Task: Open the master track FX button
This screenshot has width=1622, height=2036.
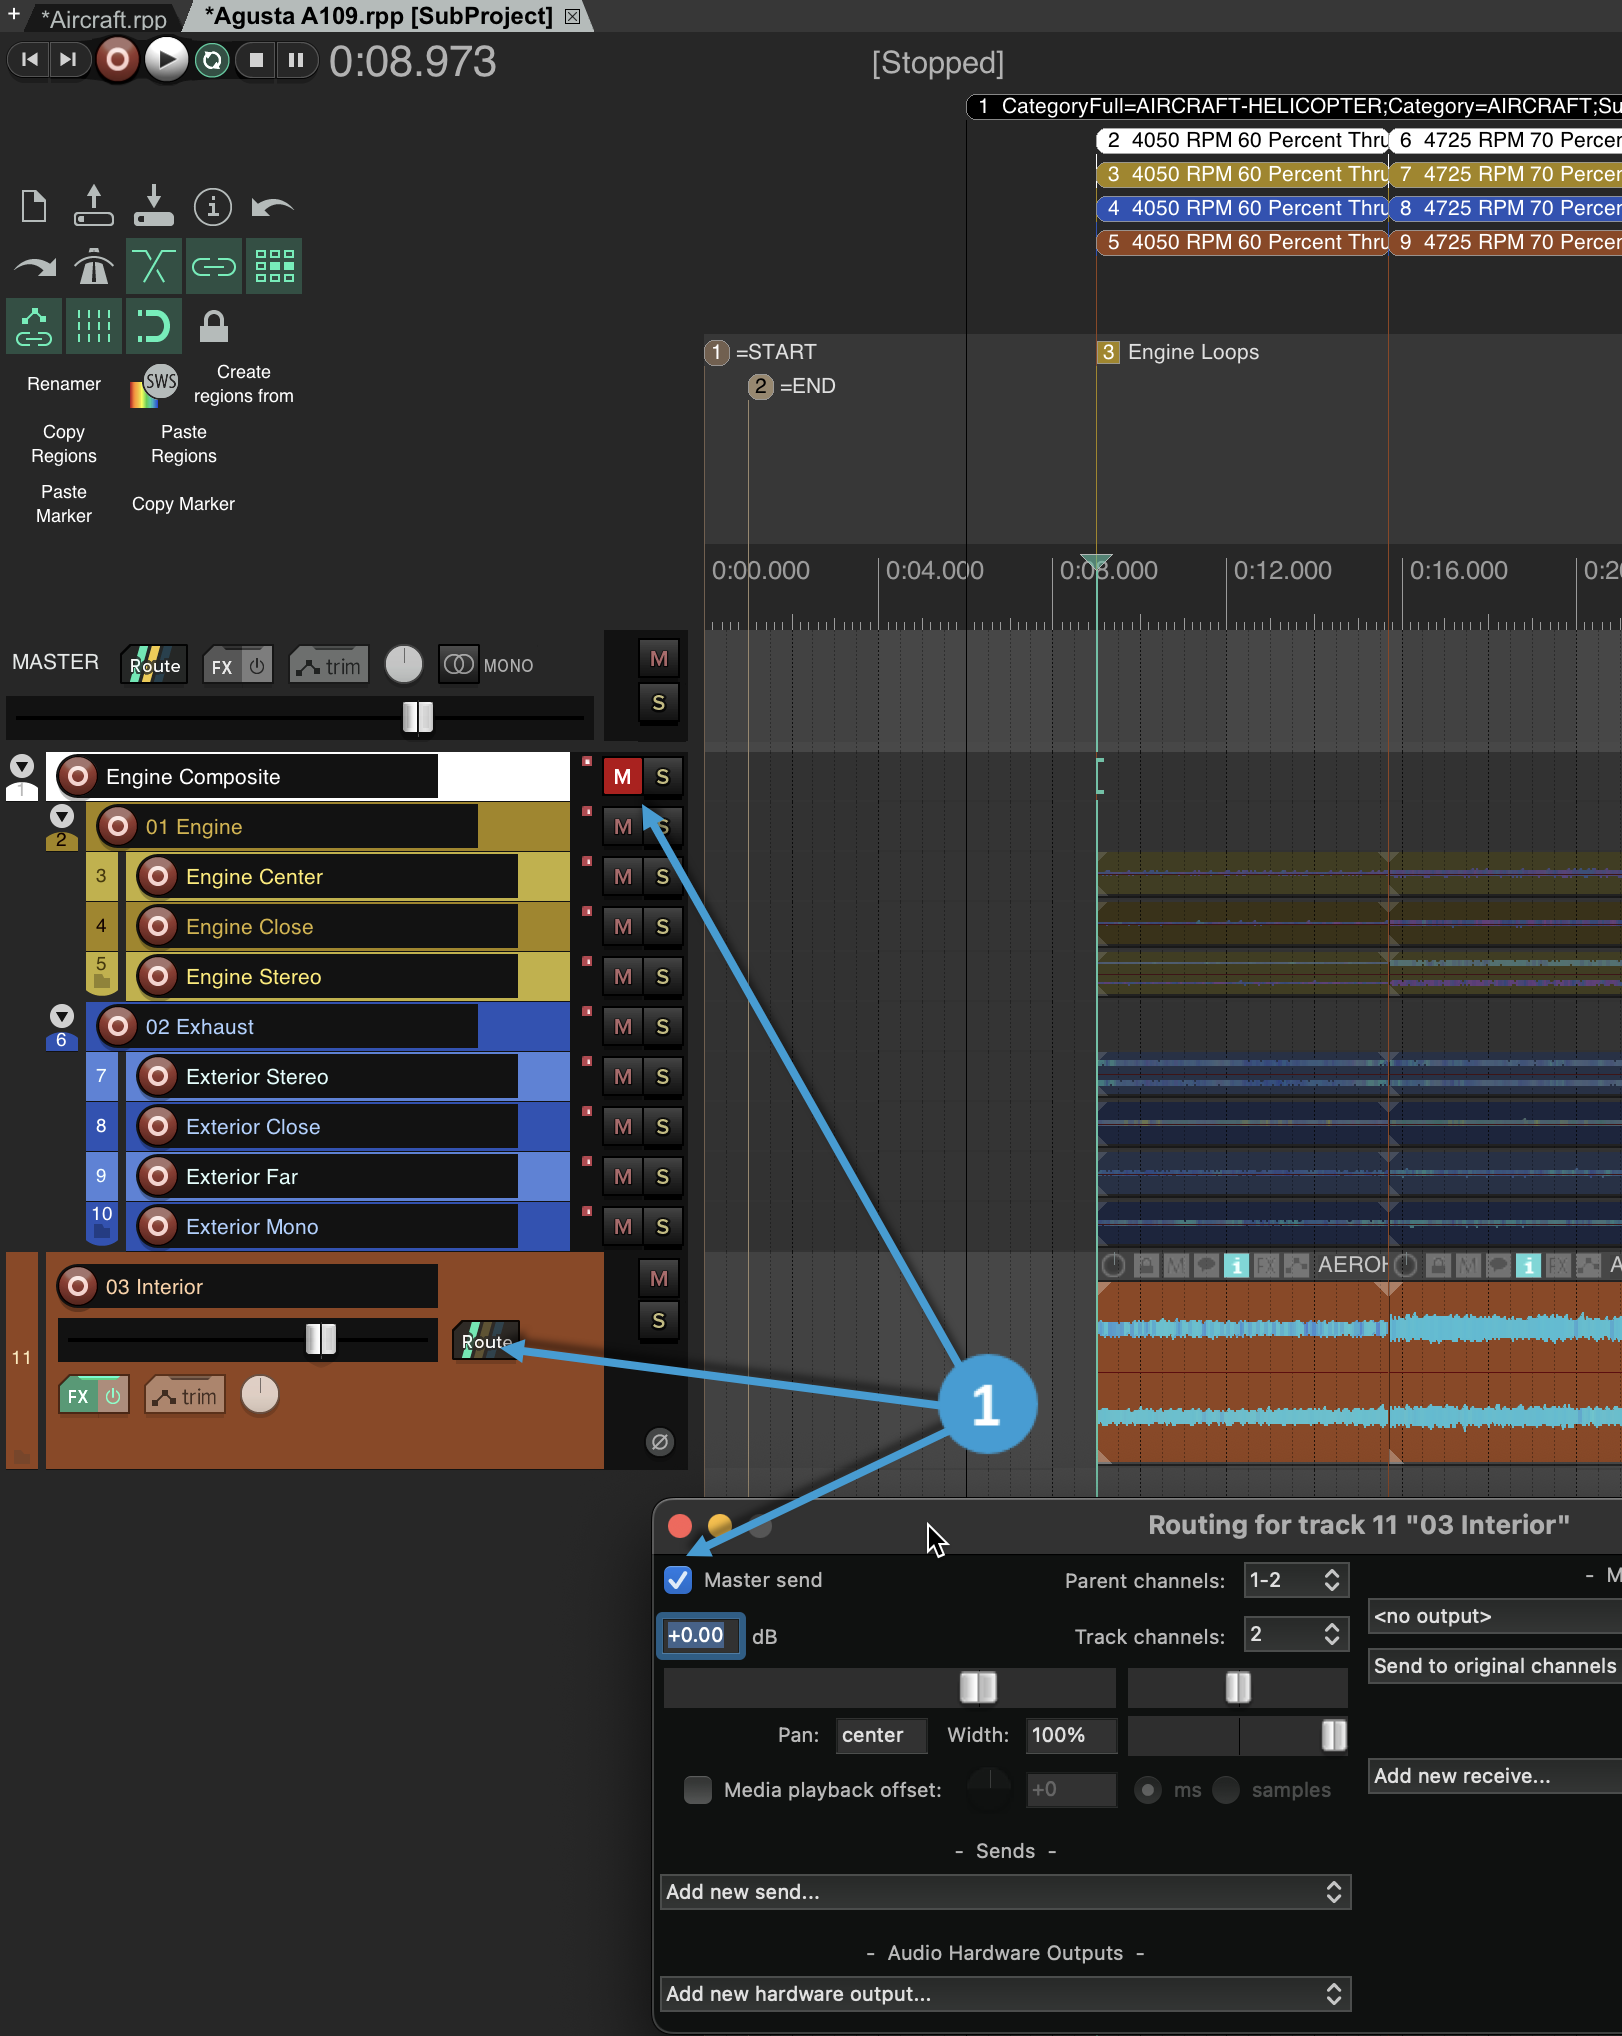Action: (x=222, y=666)
